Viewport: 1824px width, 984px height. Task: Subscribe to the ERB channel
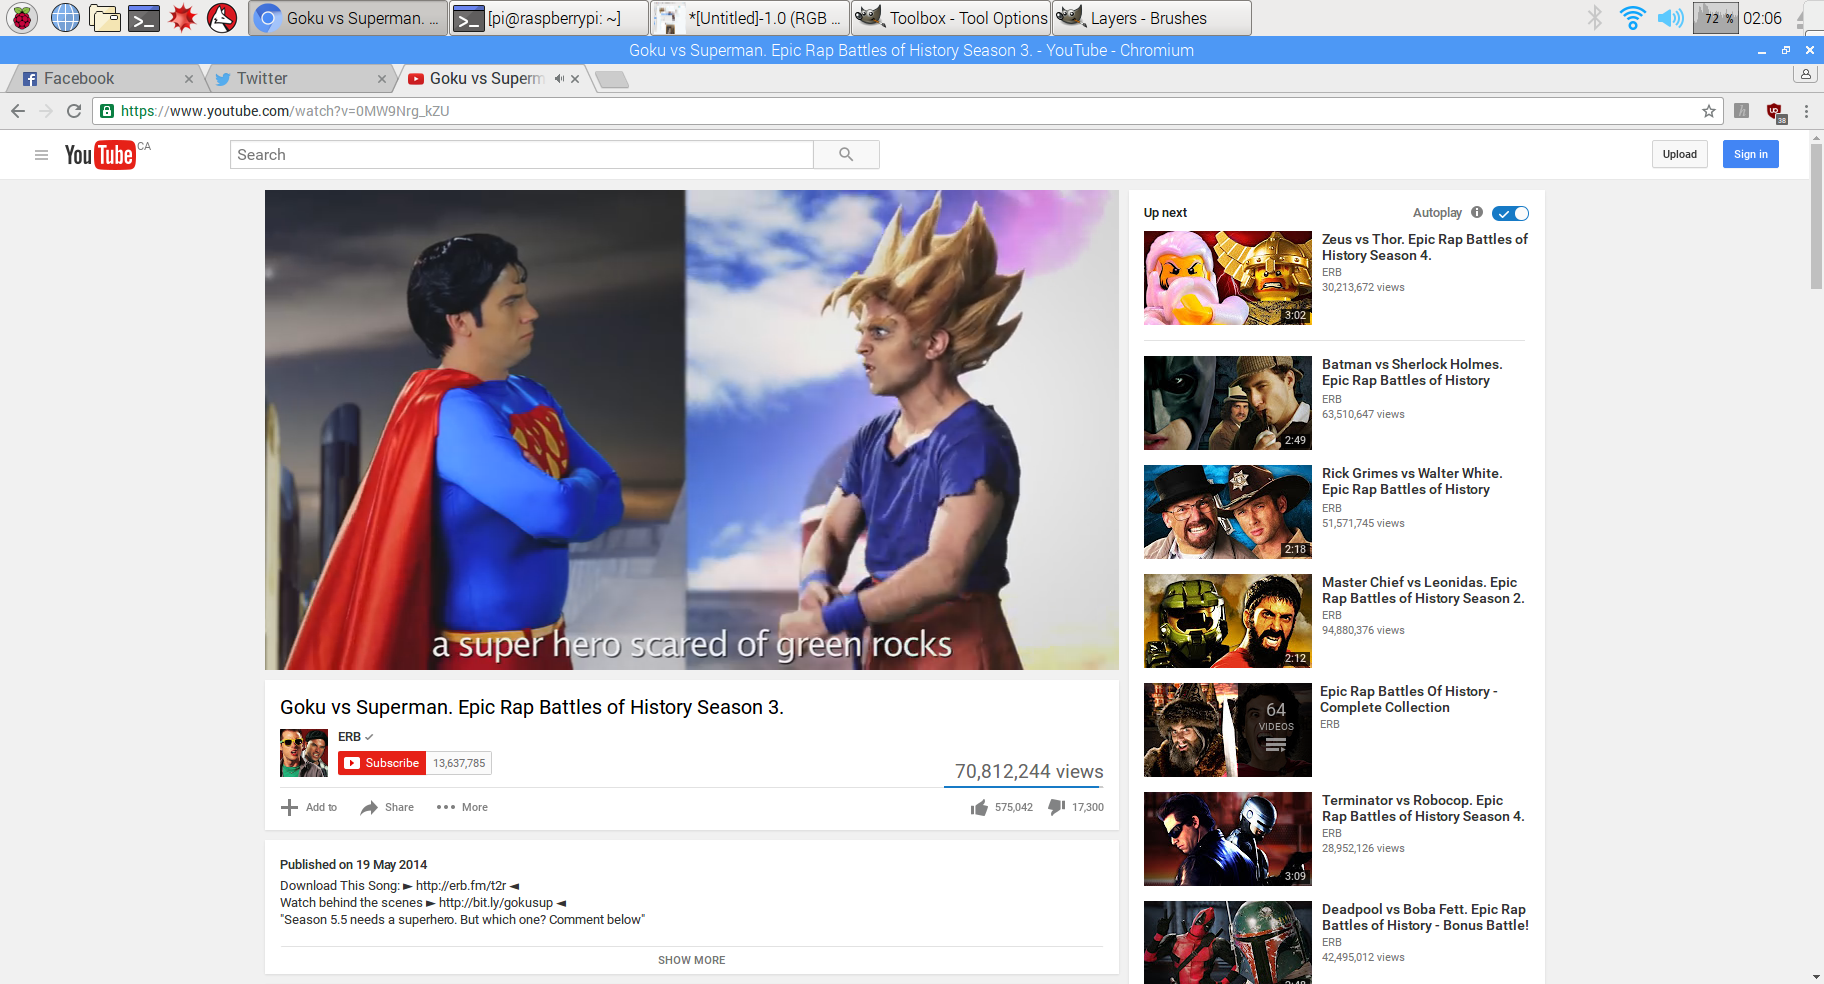point(382,763)
